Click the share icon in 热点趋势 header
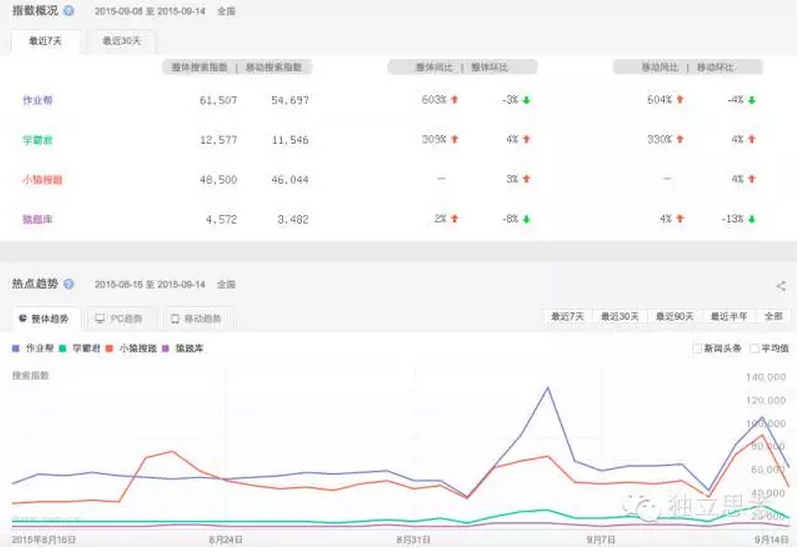Screen dimensions: 800x556 pyautogui.click(x=781, y=286)
